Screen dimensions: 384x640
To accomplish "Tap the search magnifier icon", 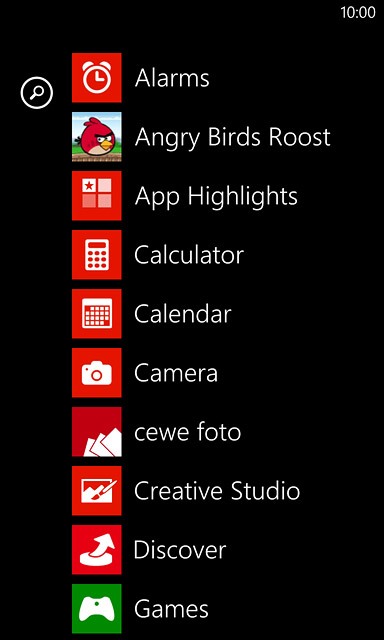I will [37, 93].
